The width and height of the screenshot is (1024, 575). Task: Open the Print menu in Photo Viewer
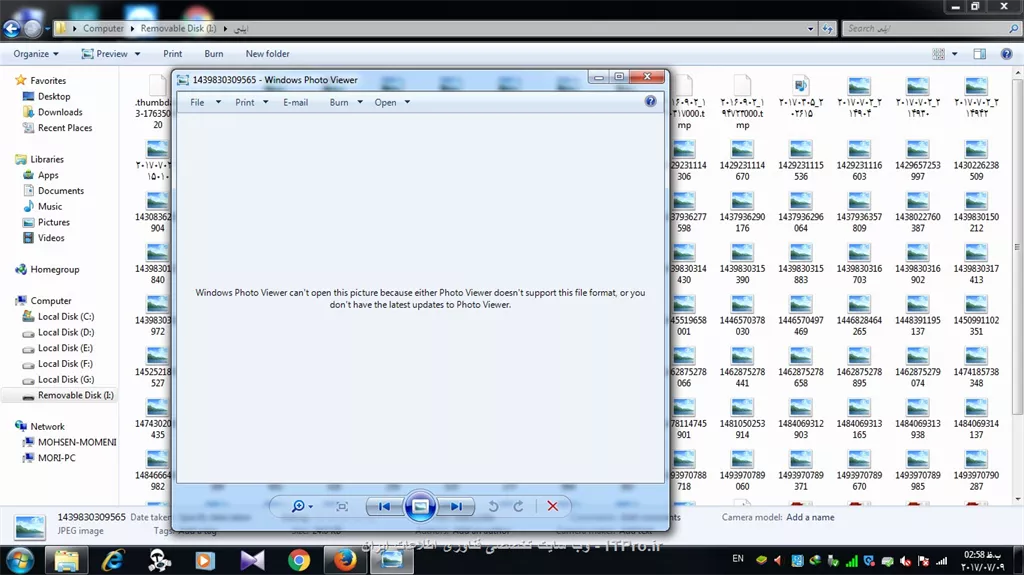point(251,103)
